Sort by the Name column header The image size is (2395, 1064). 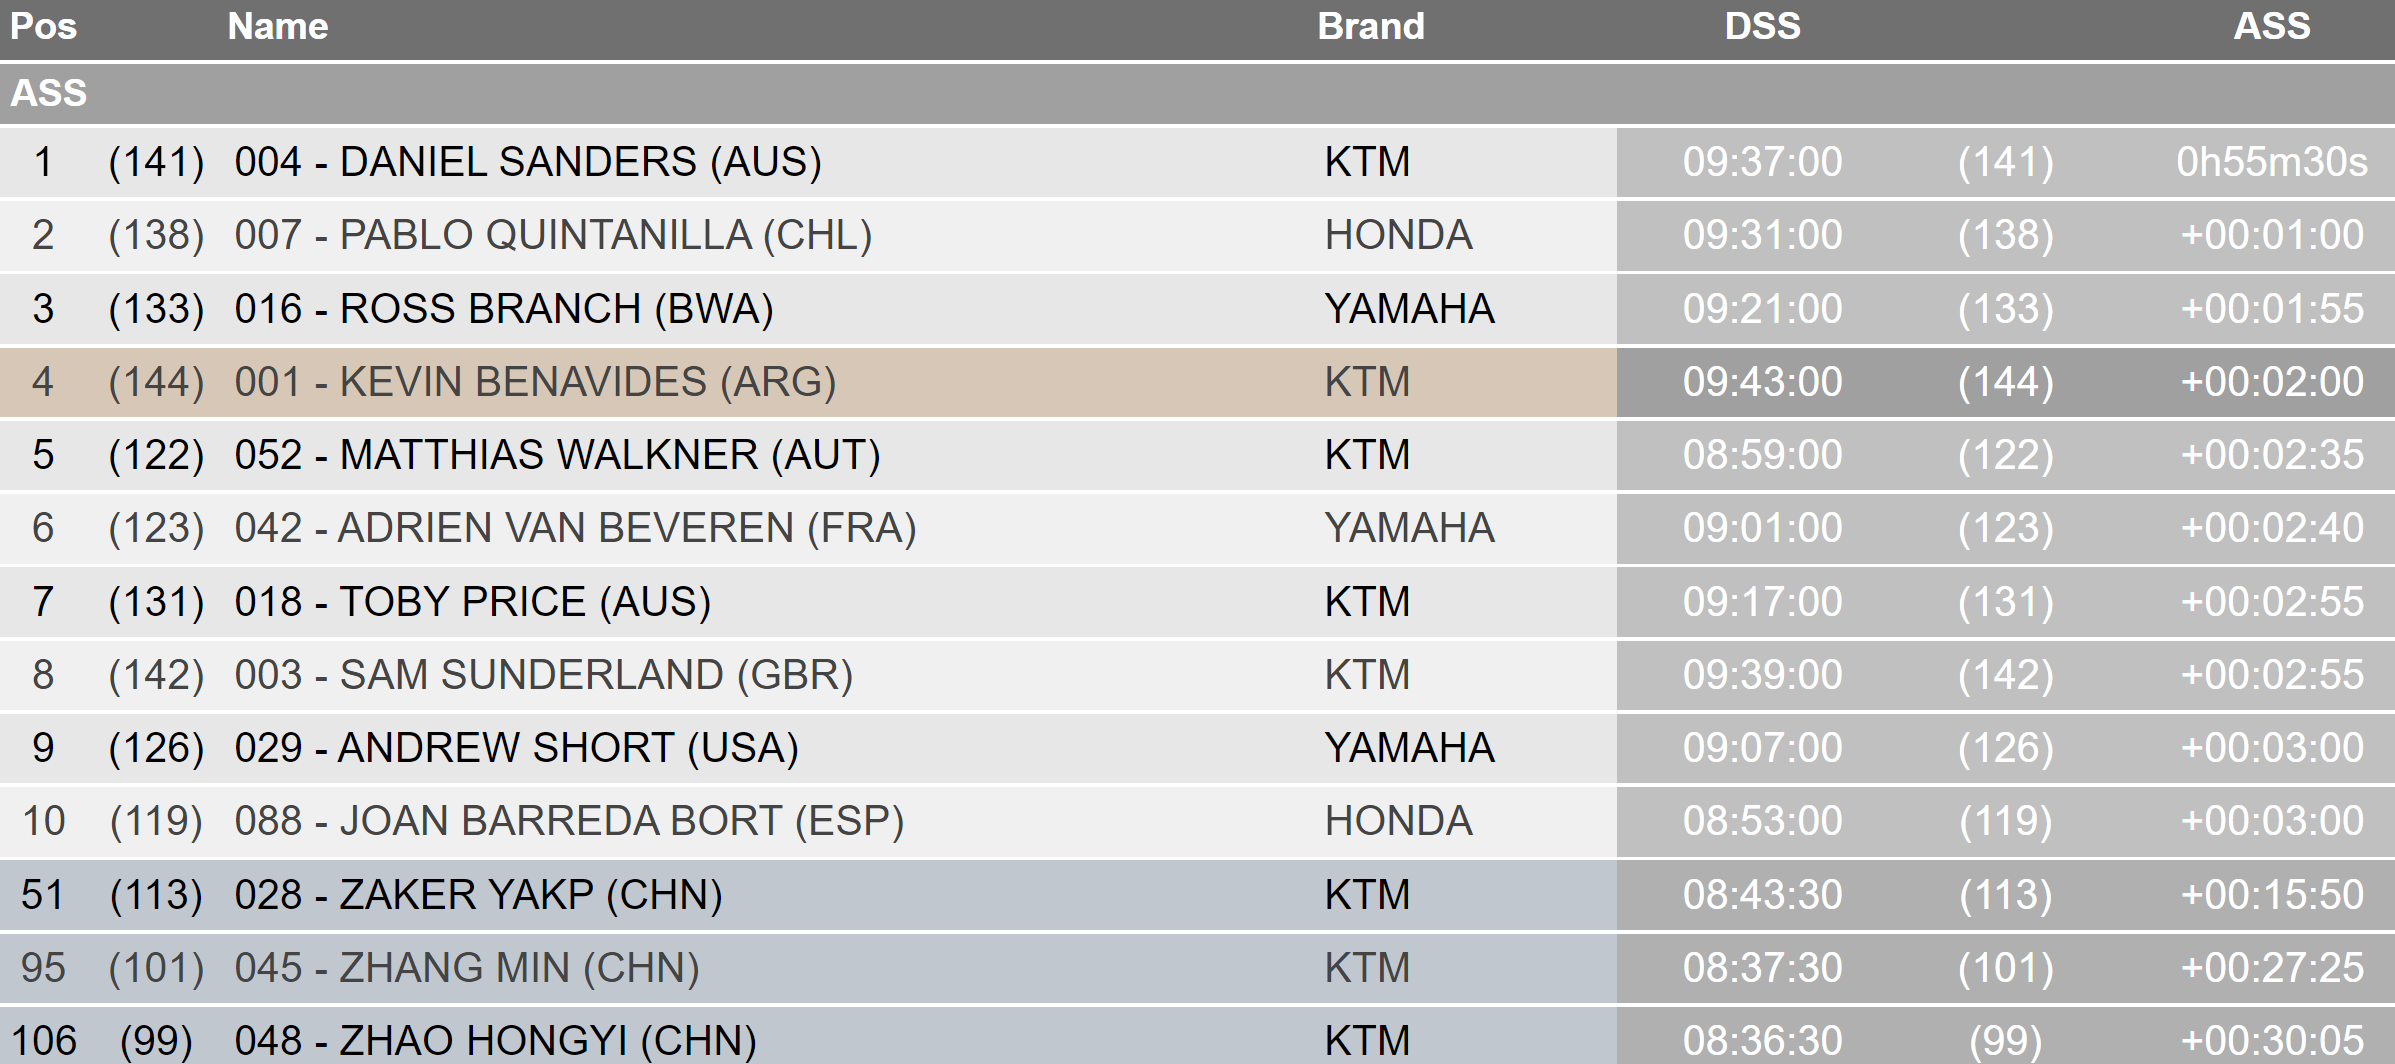[x=277, y=27]
